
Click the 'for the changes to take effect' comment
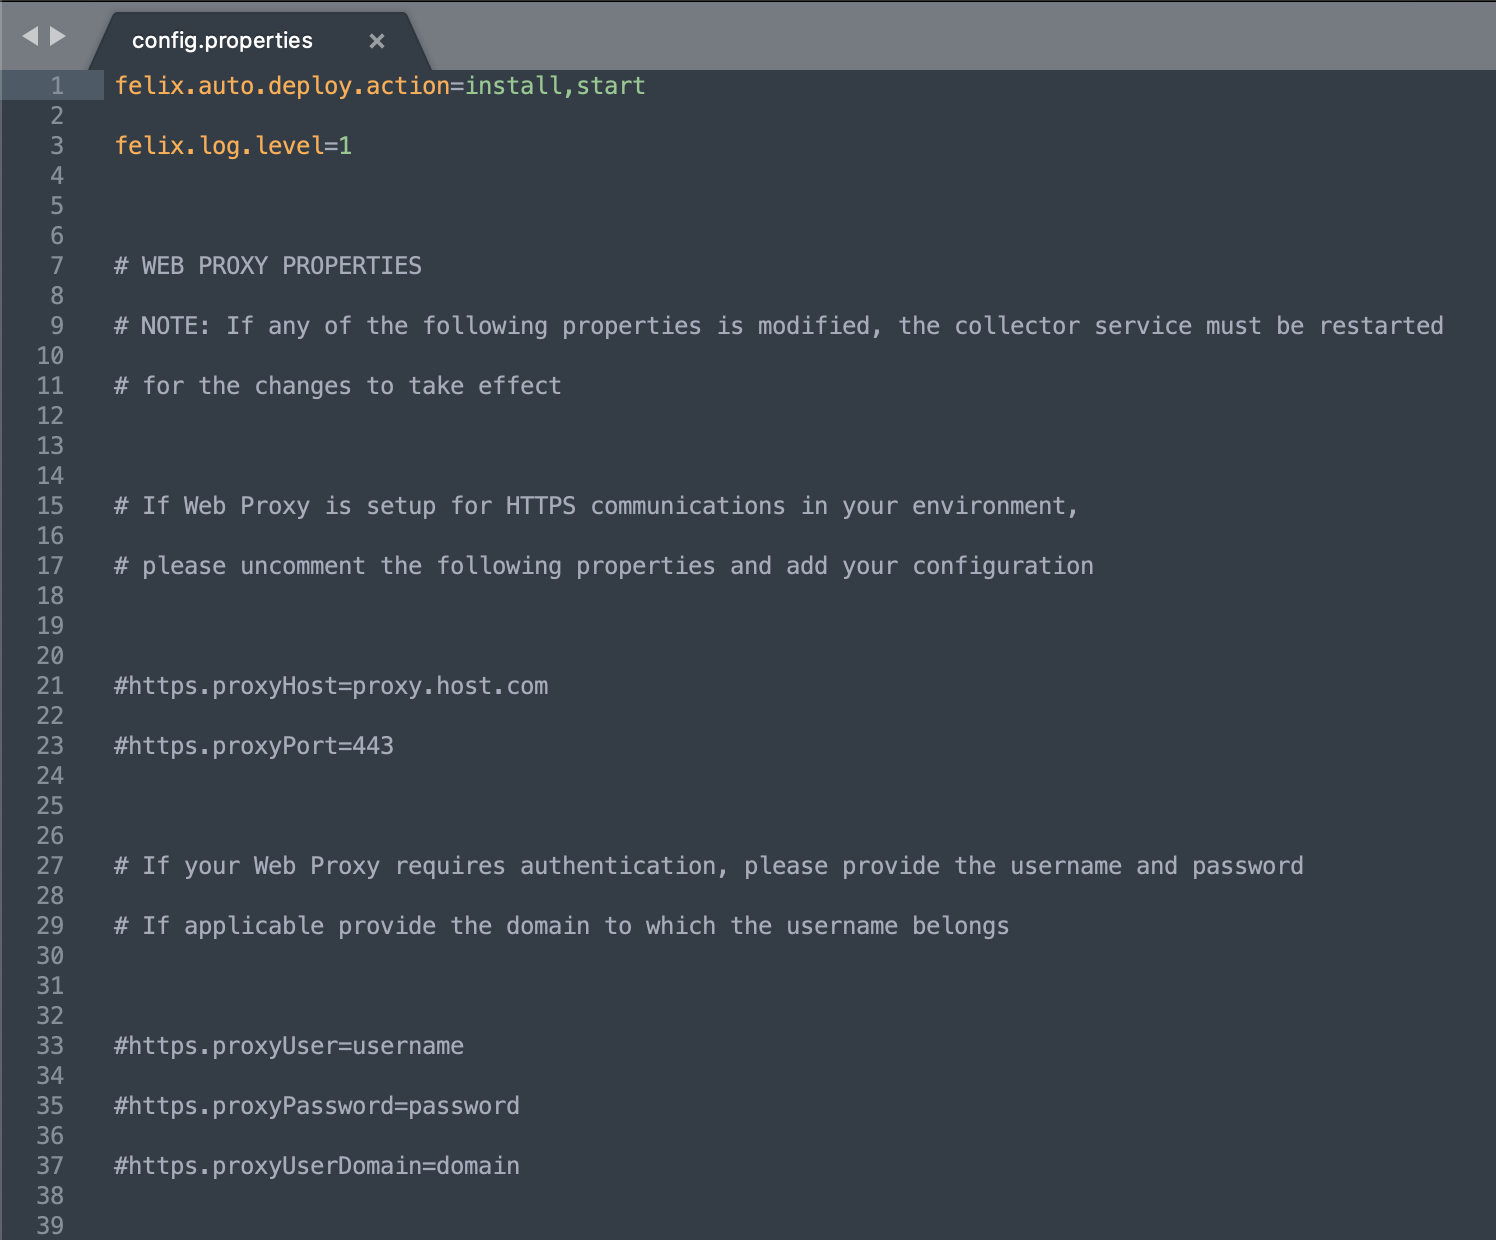click(338, 386)
